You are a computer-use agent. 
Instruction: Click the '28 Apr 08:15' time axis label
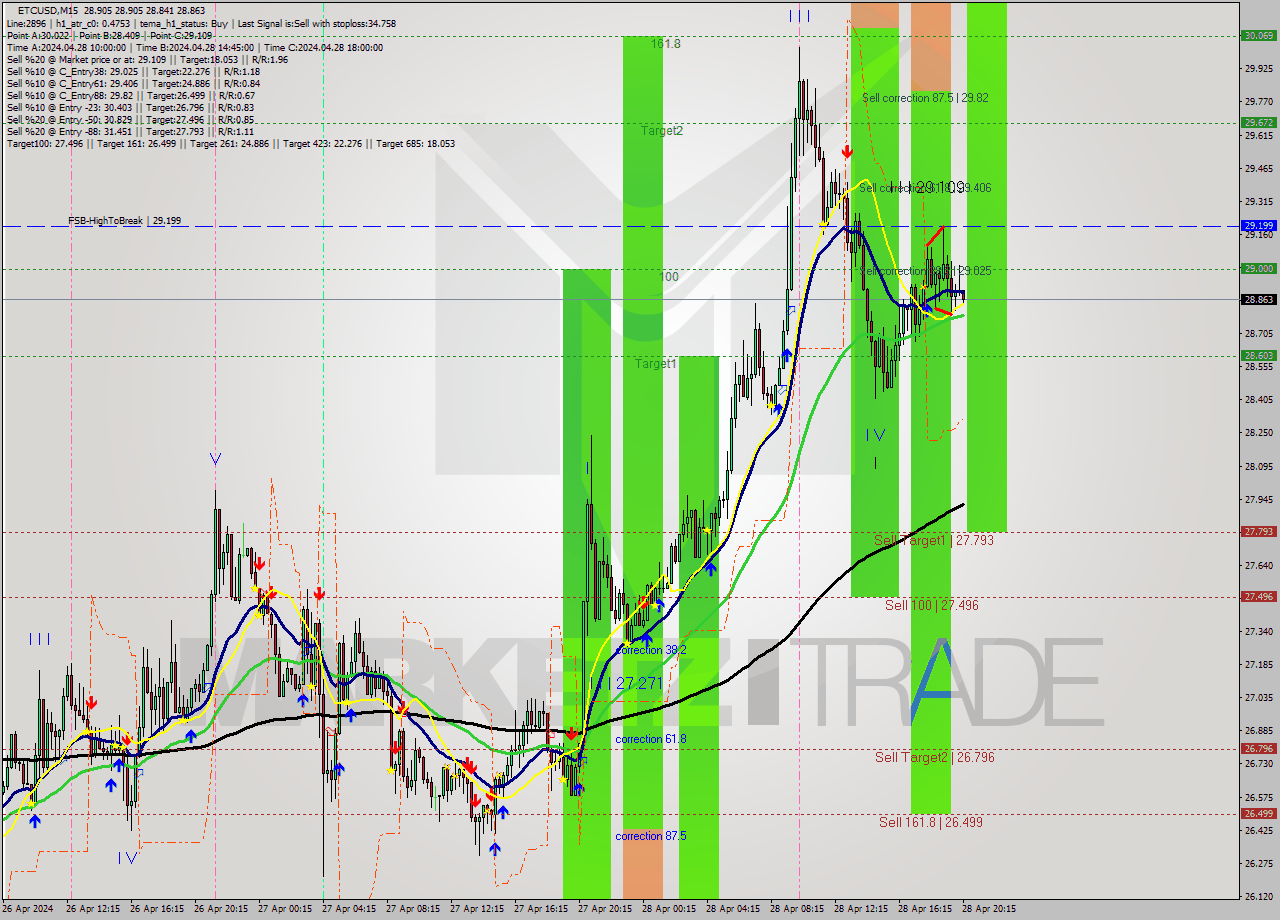coord(797,909)
